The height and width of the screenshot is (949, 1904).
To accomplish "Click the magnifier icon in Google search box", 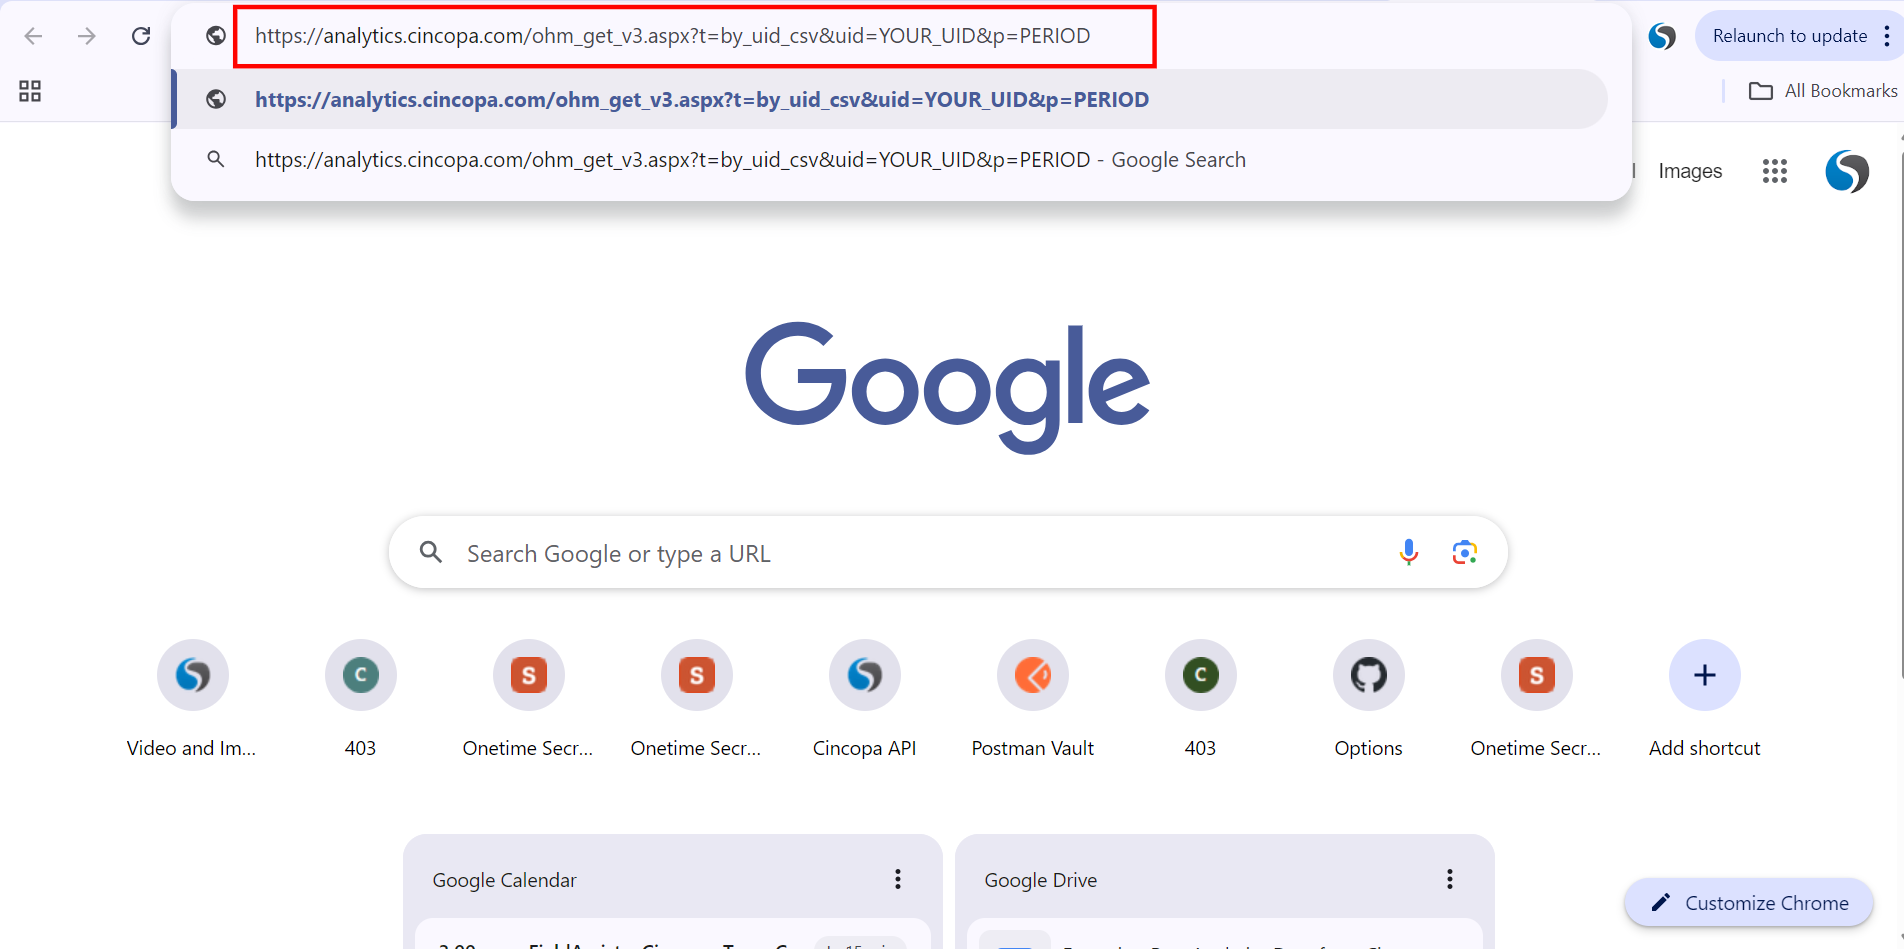I will (431, 552).
